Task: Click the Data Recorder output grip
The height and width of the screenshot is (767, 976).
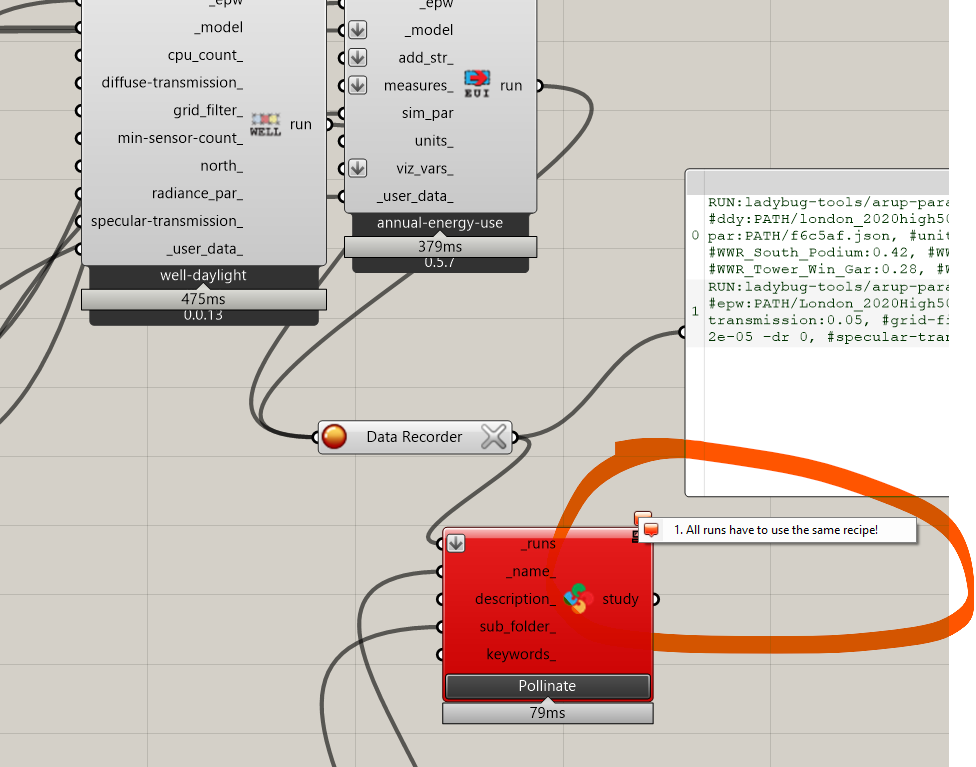Action: pyautogui.click(x=515, y=437)
